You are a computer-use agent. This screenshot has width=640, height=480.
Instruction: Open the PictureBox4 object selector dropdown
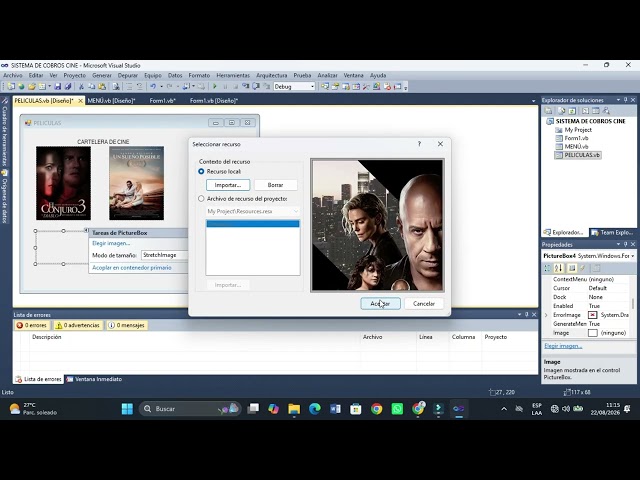point(632,256)
